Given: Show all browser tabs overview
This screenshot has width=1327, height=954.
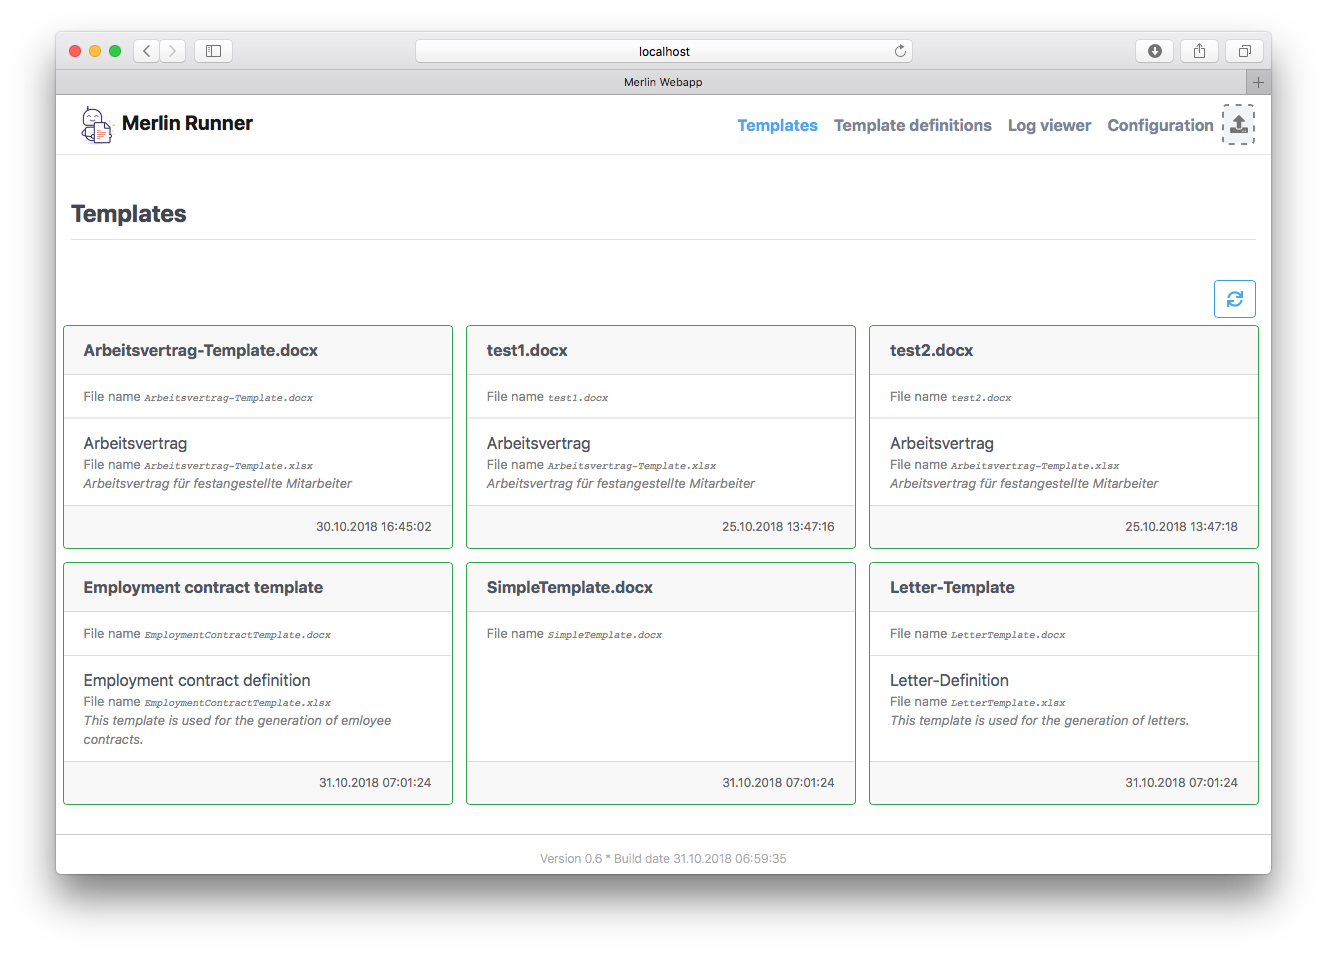Looking at the screenshot, I should coord(1244,50).
